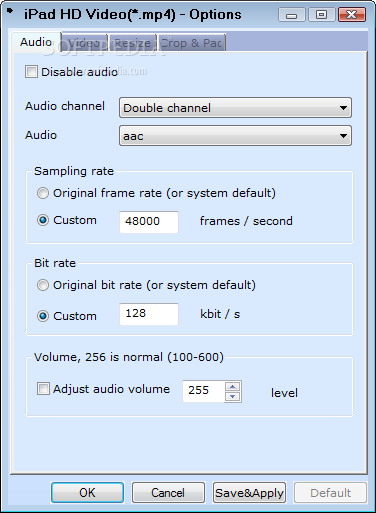Screen dimensions: 376x513
Task: Minimize the Options window
Action: point(291,15)
